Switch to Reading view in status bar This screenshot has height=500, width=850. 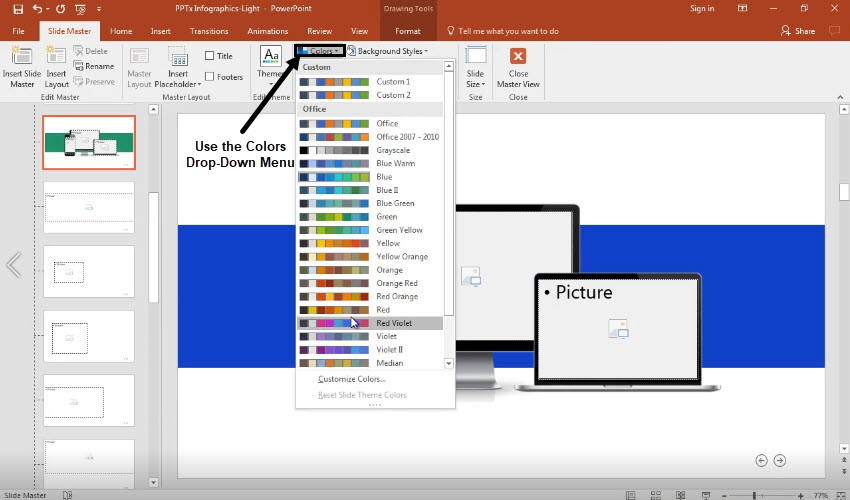click(x=681, y=495)
